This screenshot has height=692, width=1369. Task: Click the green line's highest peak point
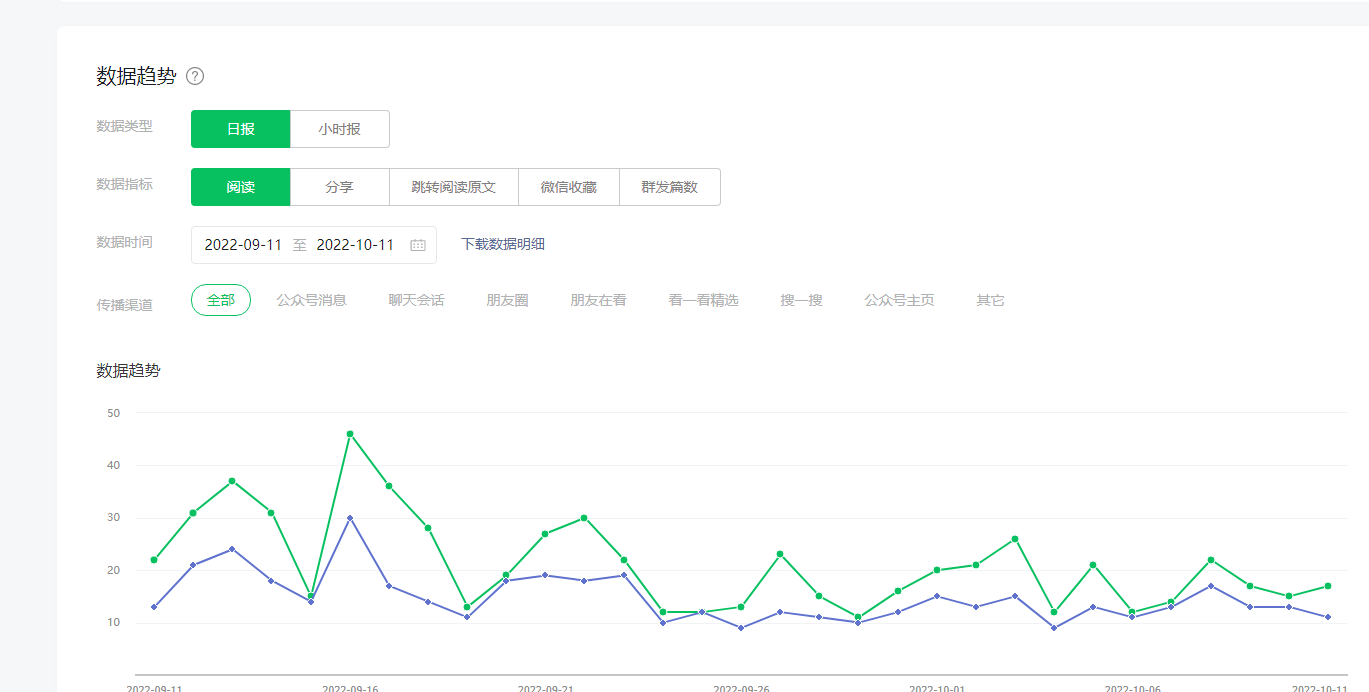(350, 434)
